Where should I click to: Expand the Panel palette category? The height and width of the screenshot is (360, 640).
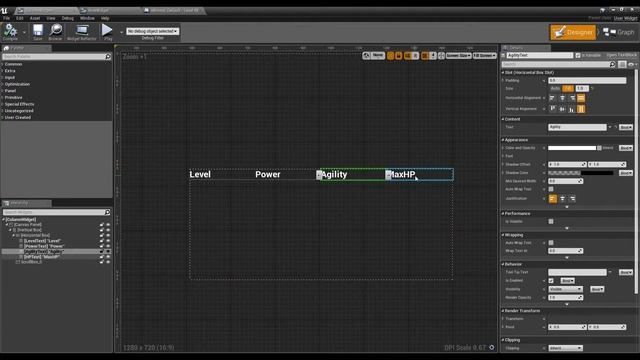pos(10,91)
